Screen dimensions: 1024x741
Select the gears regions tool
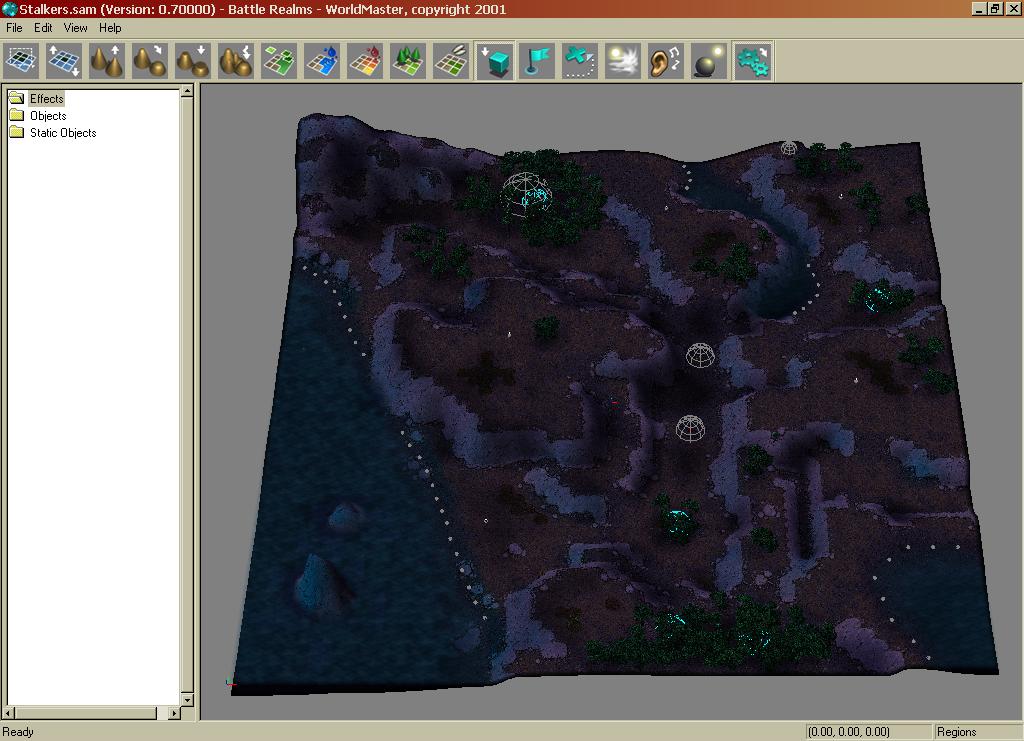(x=752, y=61)
